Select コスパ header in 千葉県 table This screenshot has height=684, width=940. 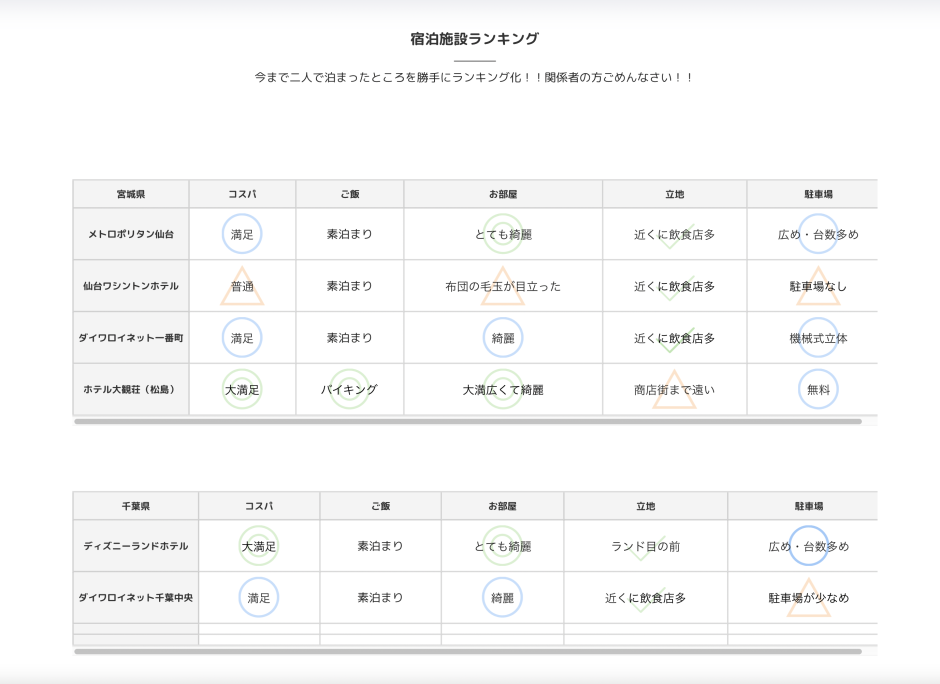click(259, 506)
